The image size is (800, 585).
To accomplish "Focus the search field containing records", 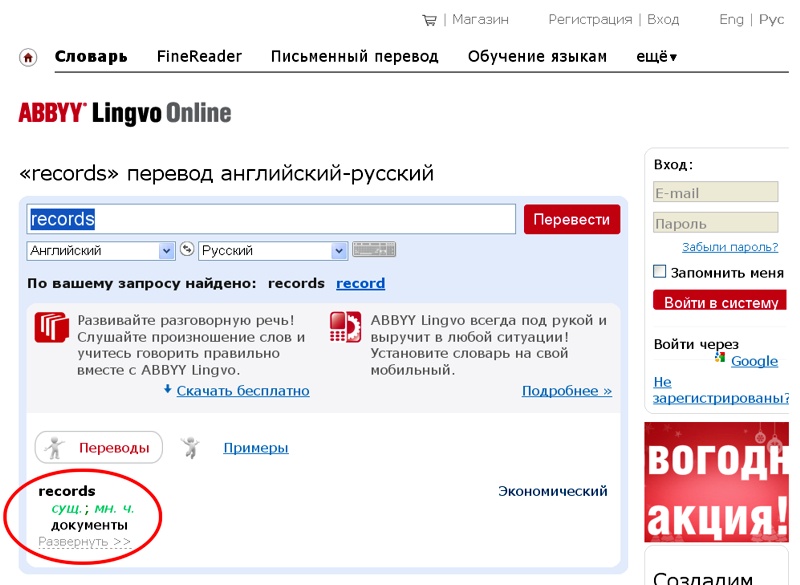I will click(x=271, y=219).
